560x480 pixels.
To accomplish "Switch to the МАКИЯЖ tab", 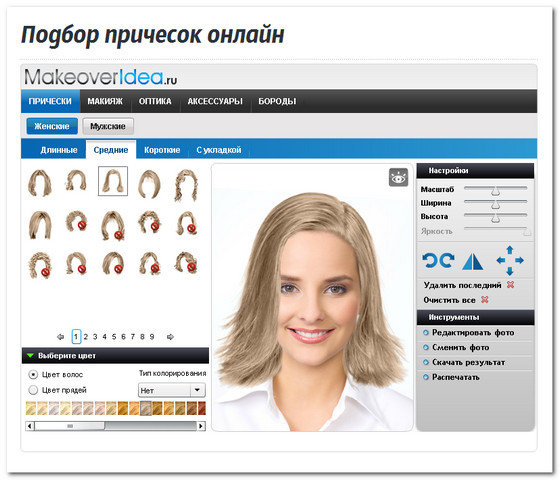I will pyautogui.click(x=105, y=101).
